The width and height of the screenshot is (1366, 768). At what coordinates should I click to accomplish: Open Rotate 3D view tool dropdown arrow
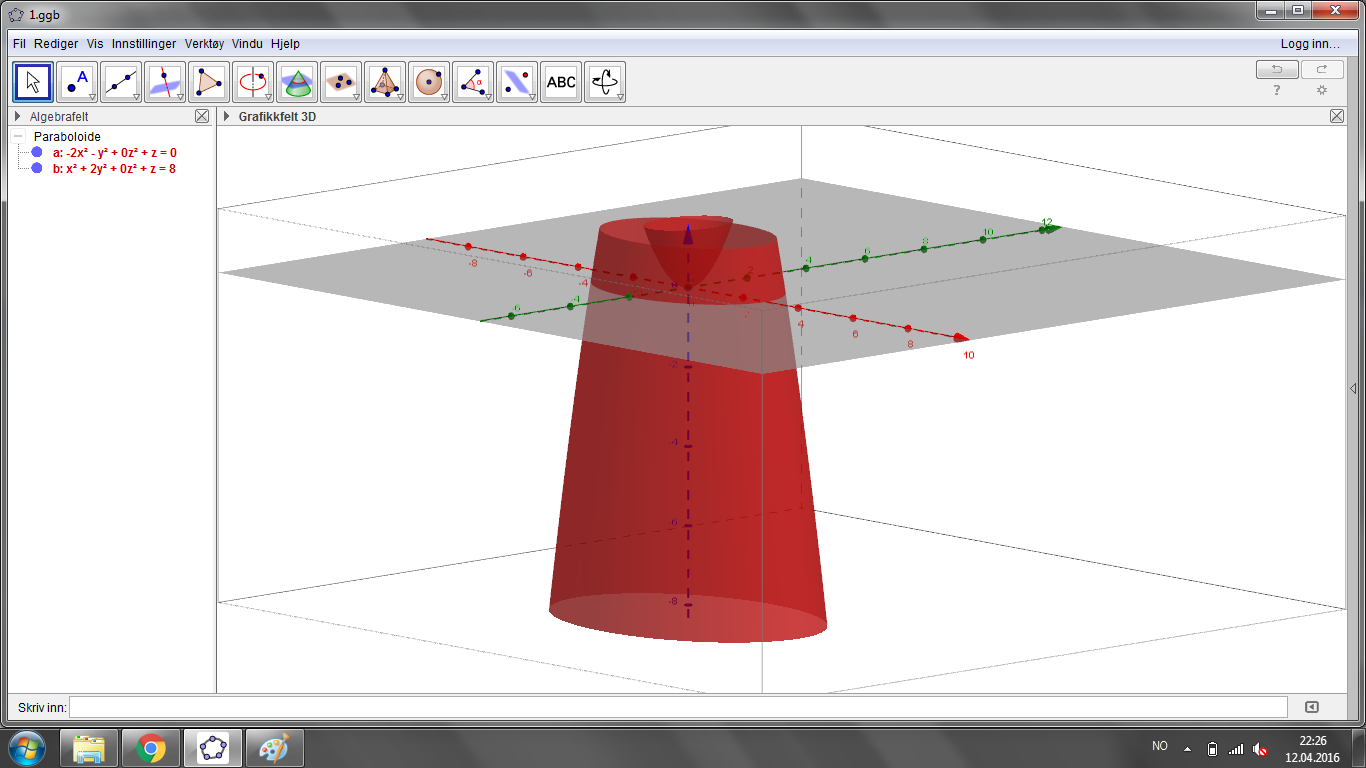pyautogui.click(x=620, y=97)
